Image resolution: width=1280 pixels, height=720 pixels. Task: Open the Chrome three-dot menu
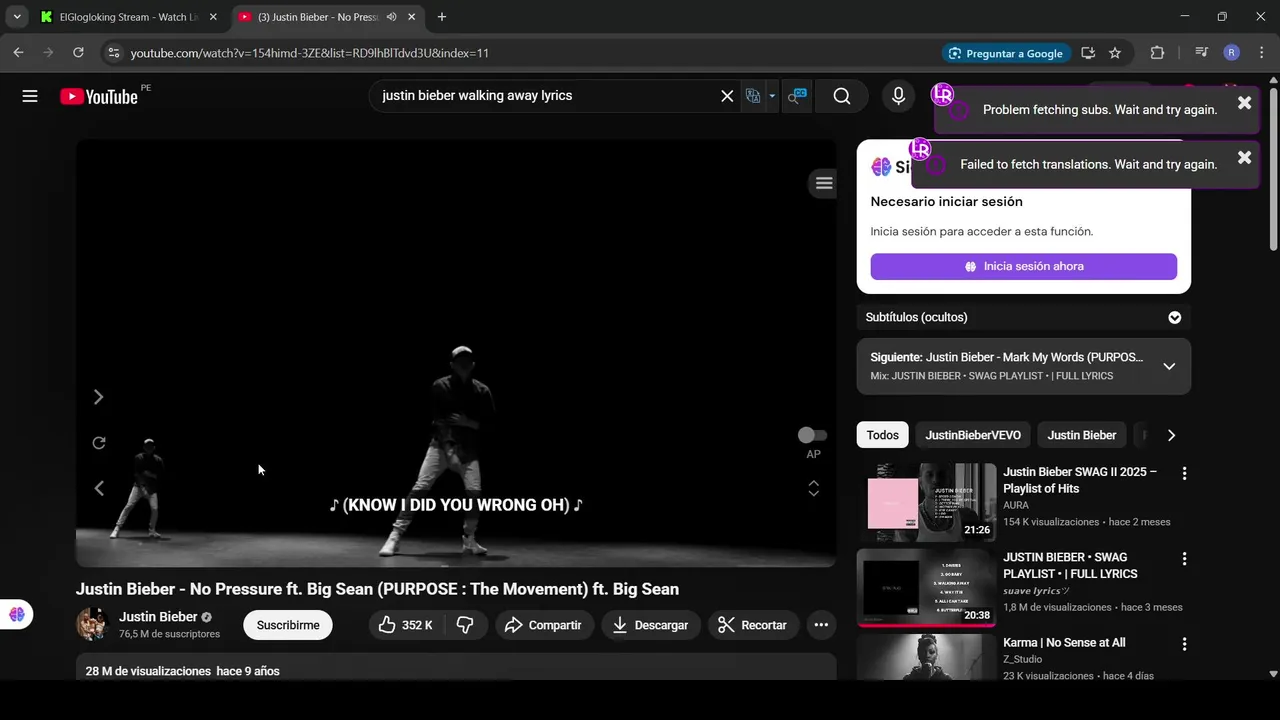1260,53
